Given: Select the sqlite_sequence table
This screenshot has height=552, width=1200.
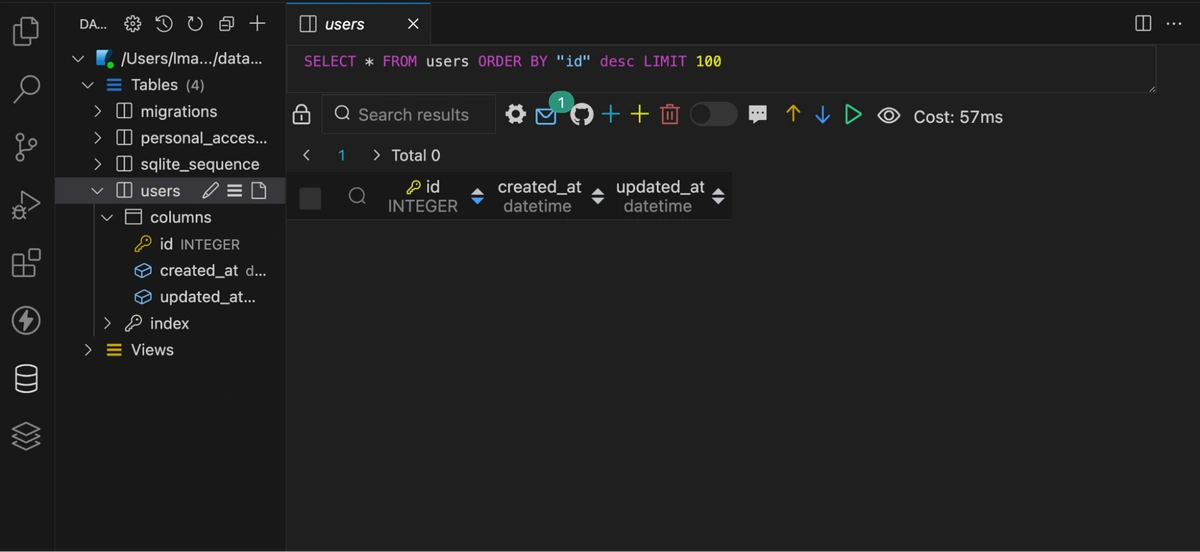Looking at the screenshot, I should point(199,164).
